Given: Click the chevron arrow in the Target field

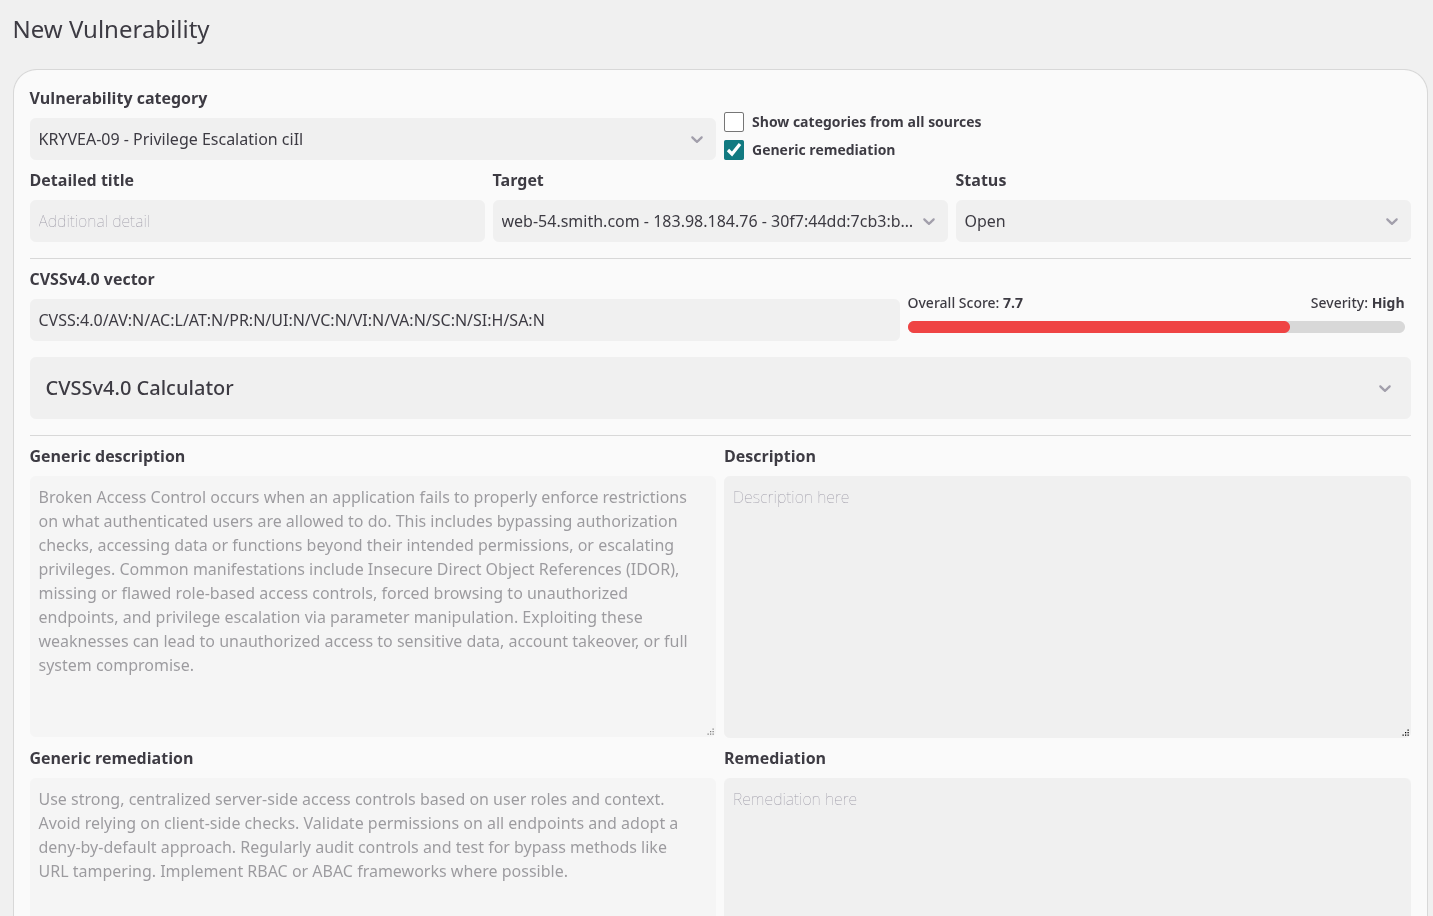Looking at the screenshot, I should [929, 222].
